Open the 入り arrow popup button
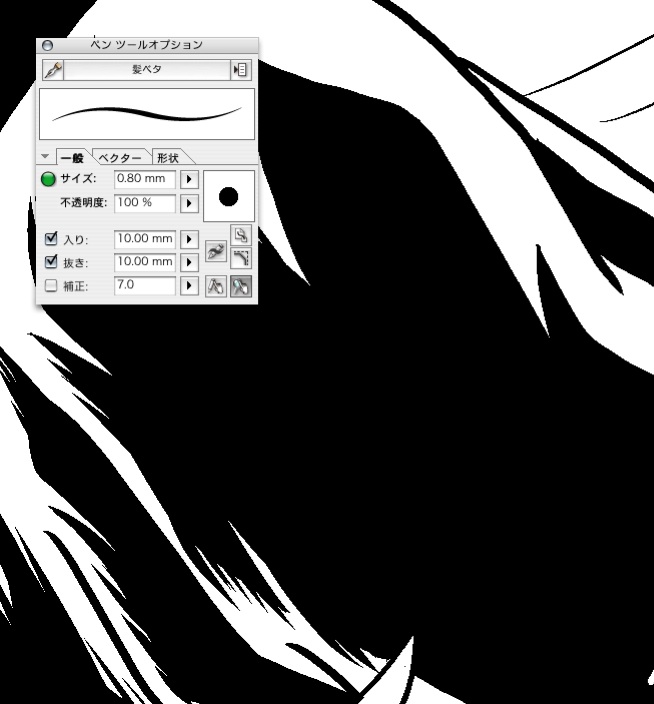The image size is (654, 704). pyautogui.click(x=189, y=239)
